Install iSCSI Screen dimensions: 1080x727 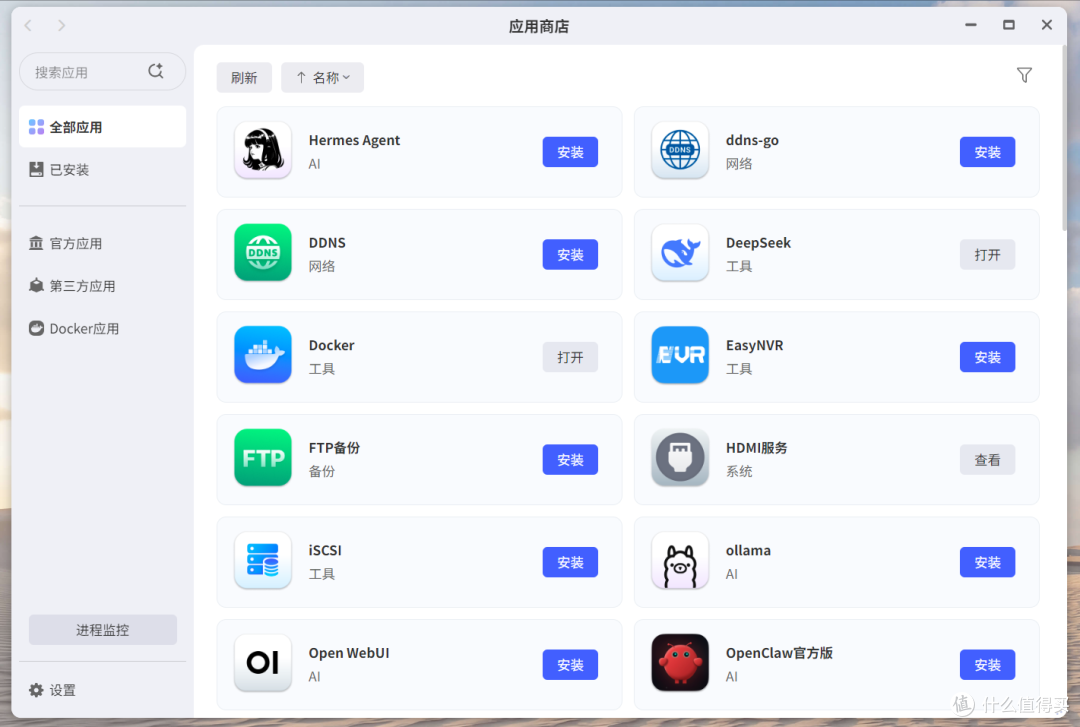[x=570, y=562]
